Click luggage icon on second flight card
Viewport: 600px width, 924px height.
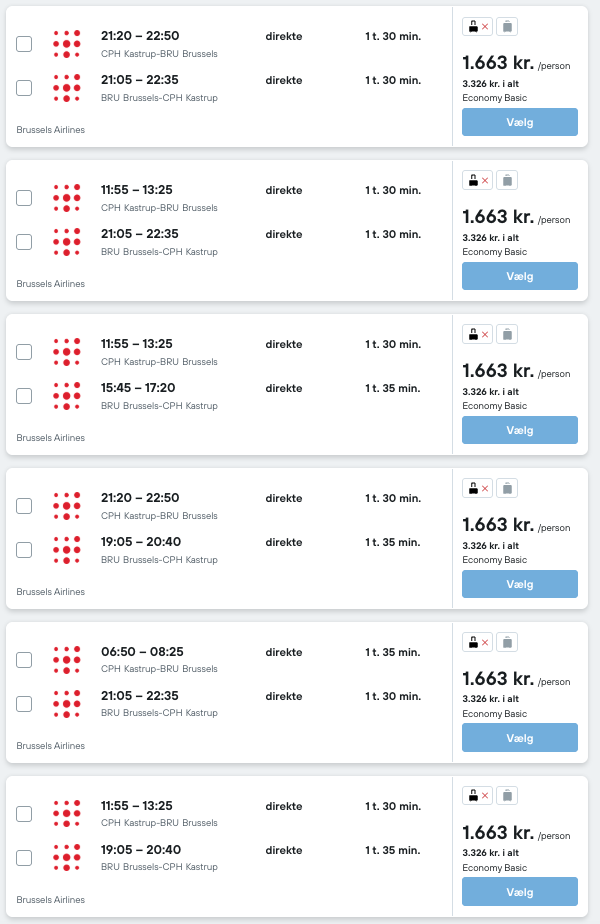point(507,180)
